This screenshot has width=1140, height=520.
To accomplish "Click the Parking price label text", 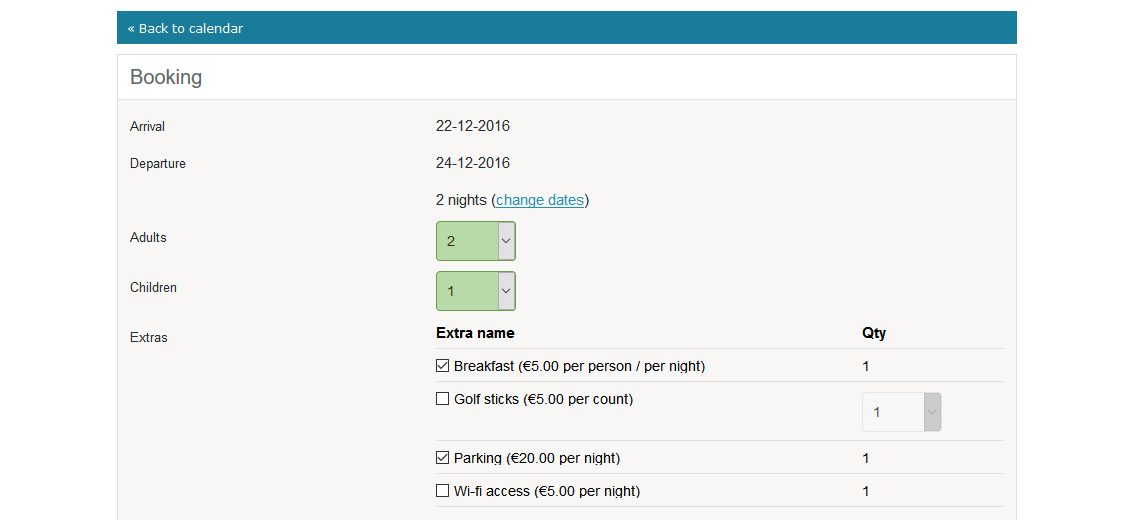I will (537, 458).
